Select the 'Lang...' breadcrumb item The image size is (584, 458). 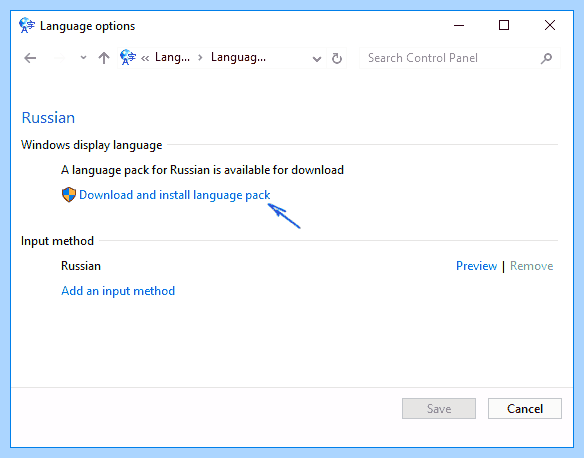[x=172, y=57]
